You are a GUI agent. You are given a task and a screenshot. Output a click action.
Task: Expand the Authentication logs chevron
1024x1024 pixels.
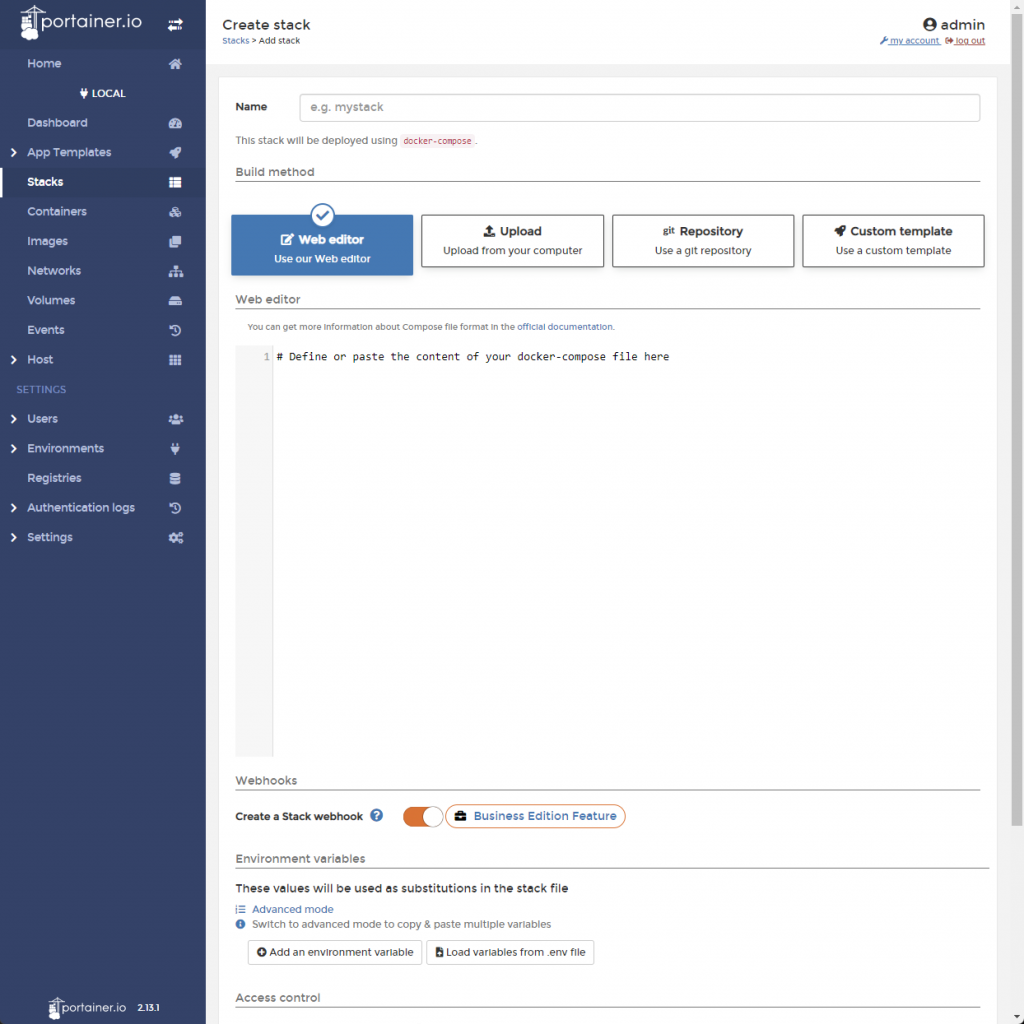[x=14, y=507]
